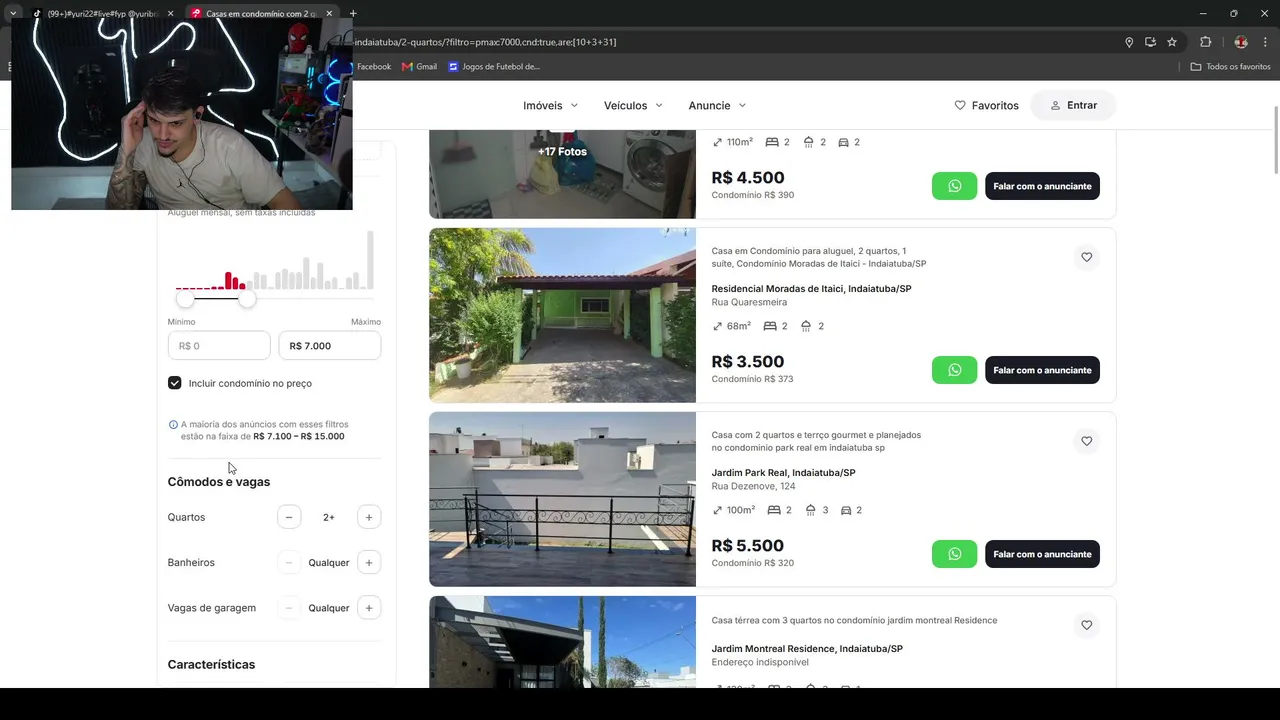Open the Chrome three-dot menu
The width and height of the screenshot is (1280, 720).
pos(1264,42)
